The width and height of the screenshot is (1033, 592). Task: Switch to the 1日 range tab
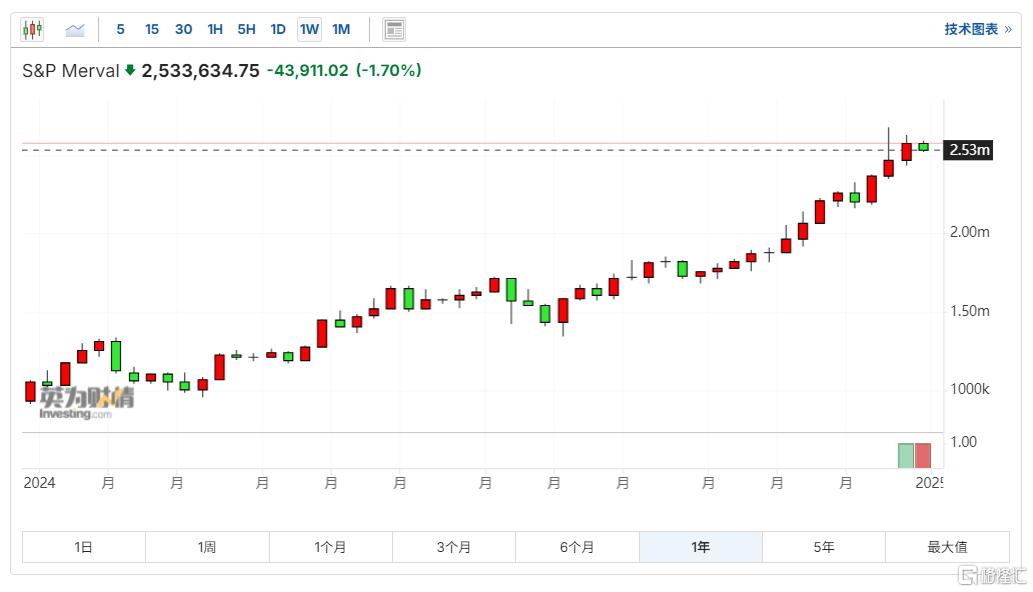tap(84, 547)
